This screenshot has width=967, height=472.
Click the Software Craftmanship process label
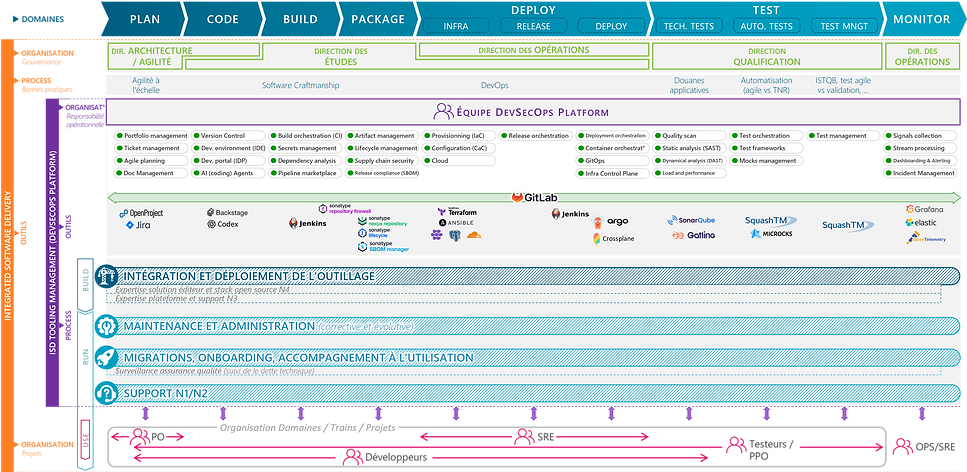(300, 85)
